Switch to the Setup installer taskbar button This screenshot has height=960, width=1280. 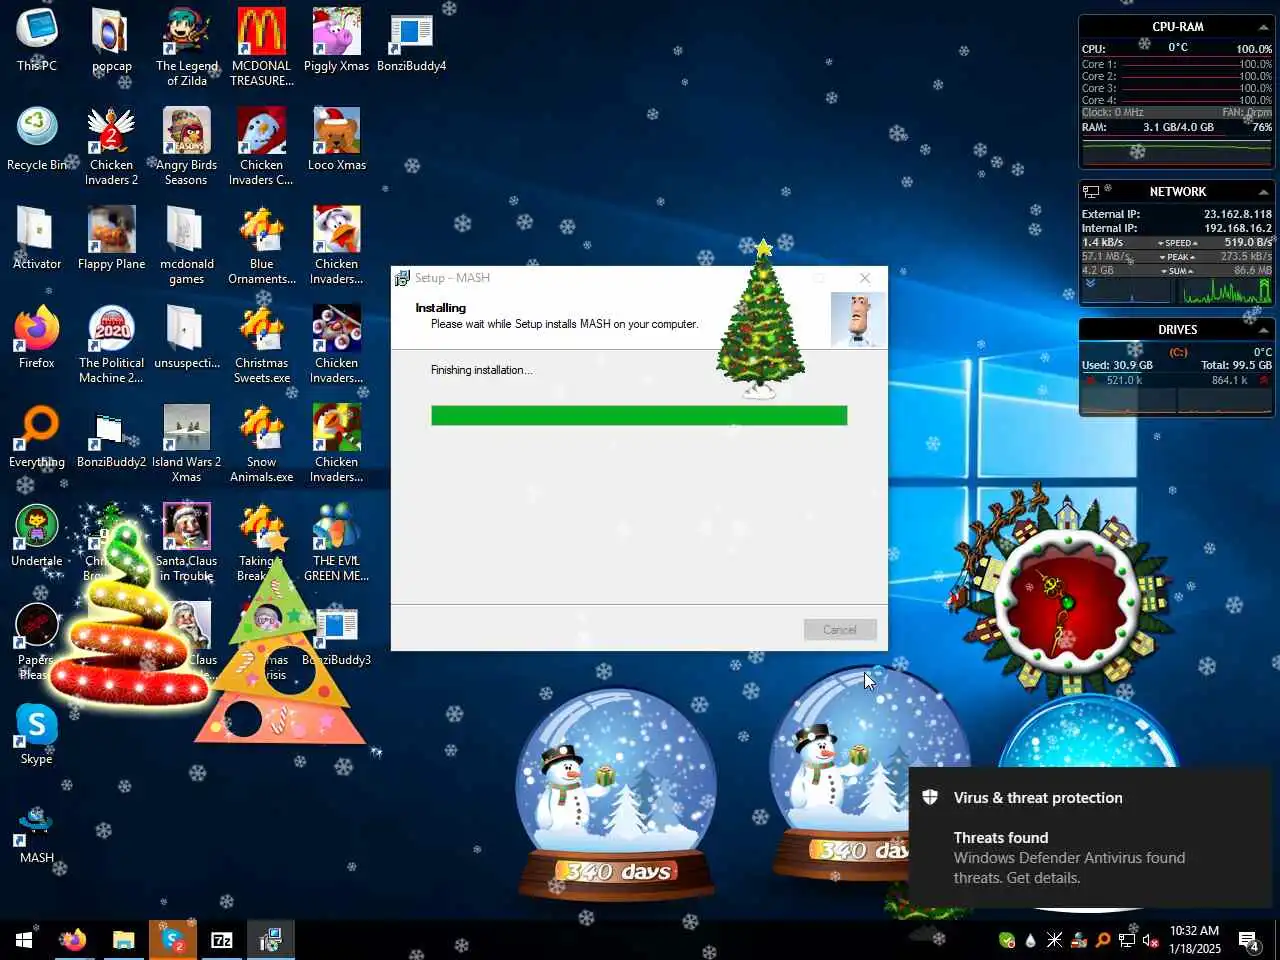click(x=271, y=940)
